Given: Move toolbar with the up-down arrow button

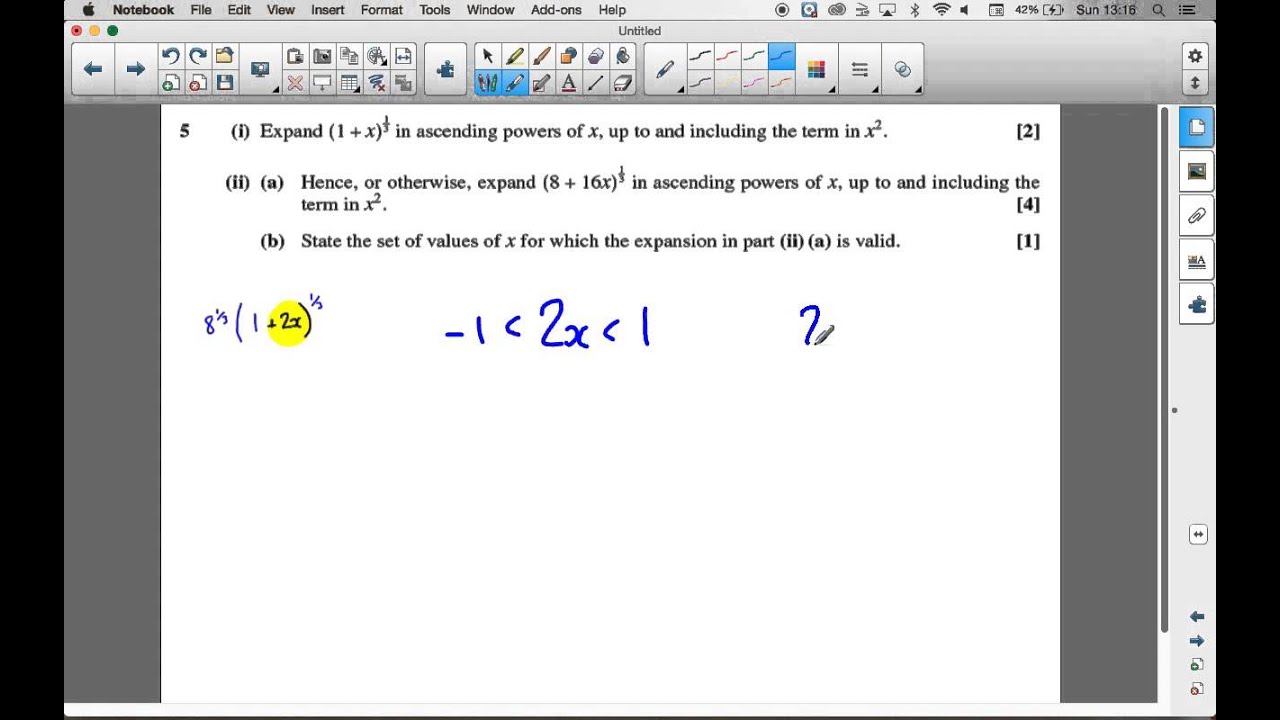Looking at the screenshot, I should [x=1194, y=82].
